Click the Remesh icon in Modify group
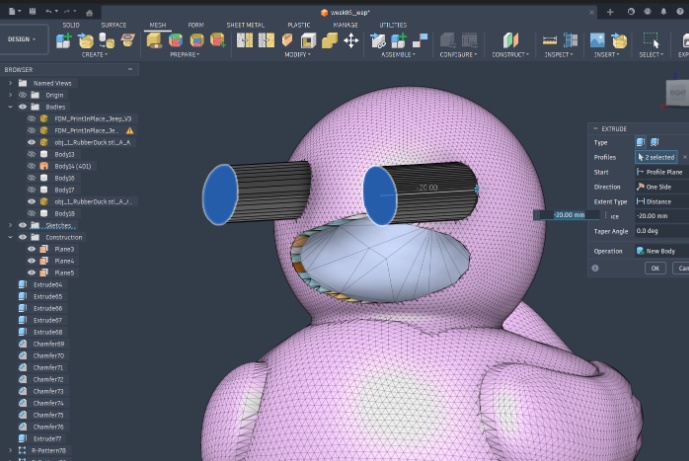Screen dimensions: 689x461 point(245,40)
